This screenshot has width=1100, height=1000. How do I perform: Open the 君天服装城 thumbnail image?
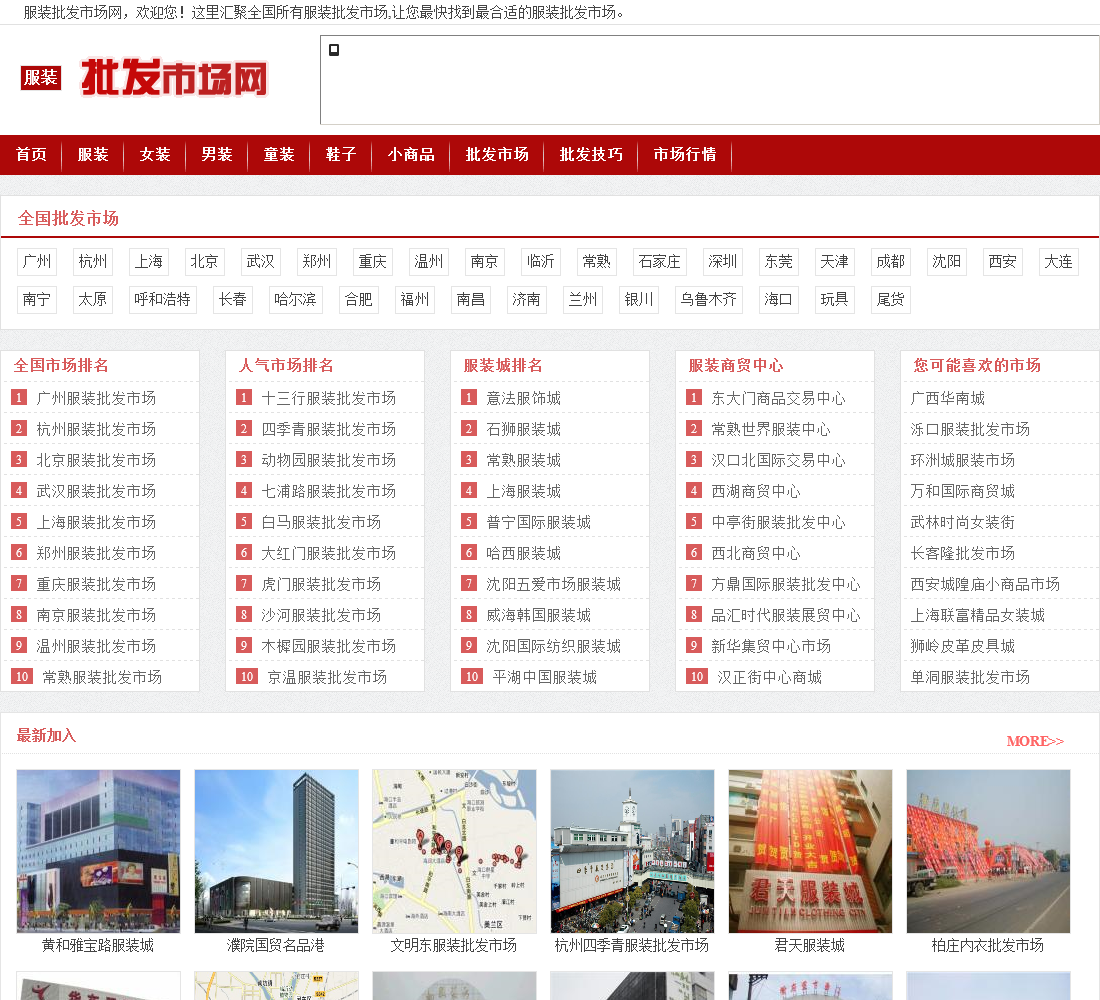[x=810, y=851]
